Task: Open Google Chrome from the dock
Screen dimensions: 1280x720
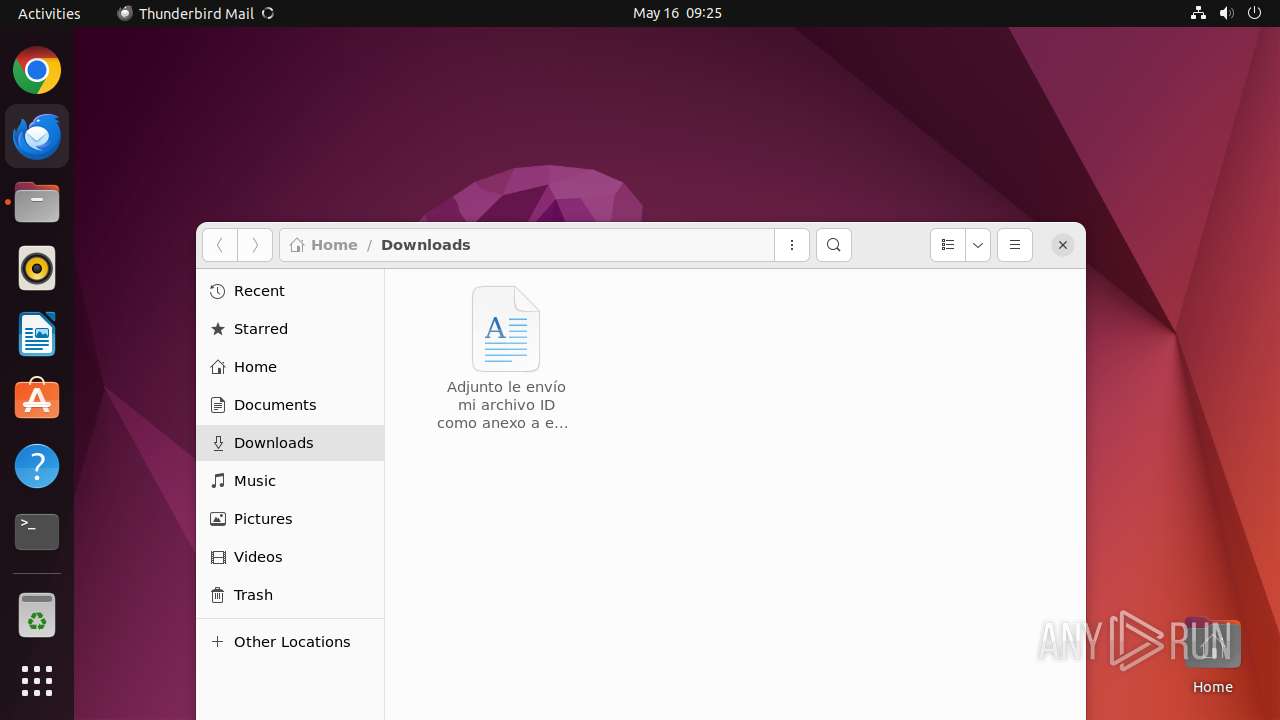Action: (x=37, y=71)
